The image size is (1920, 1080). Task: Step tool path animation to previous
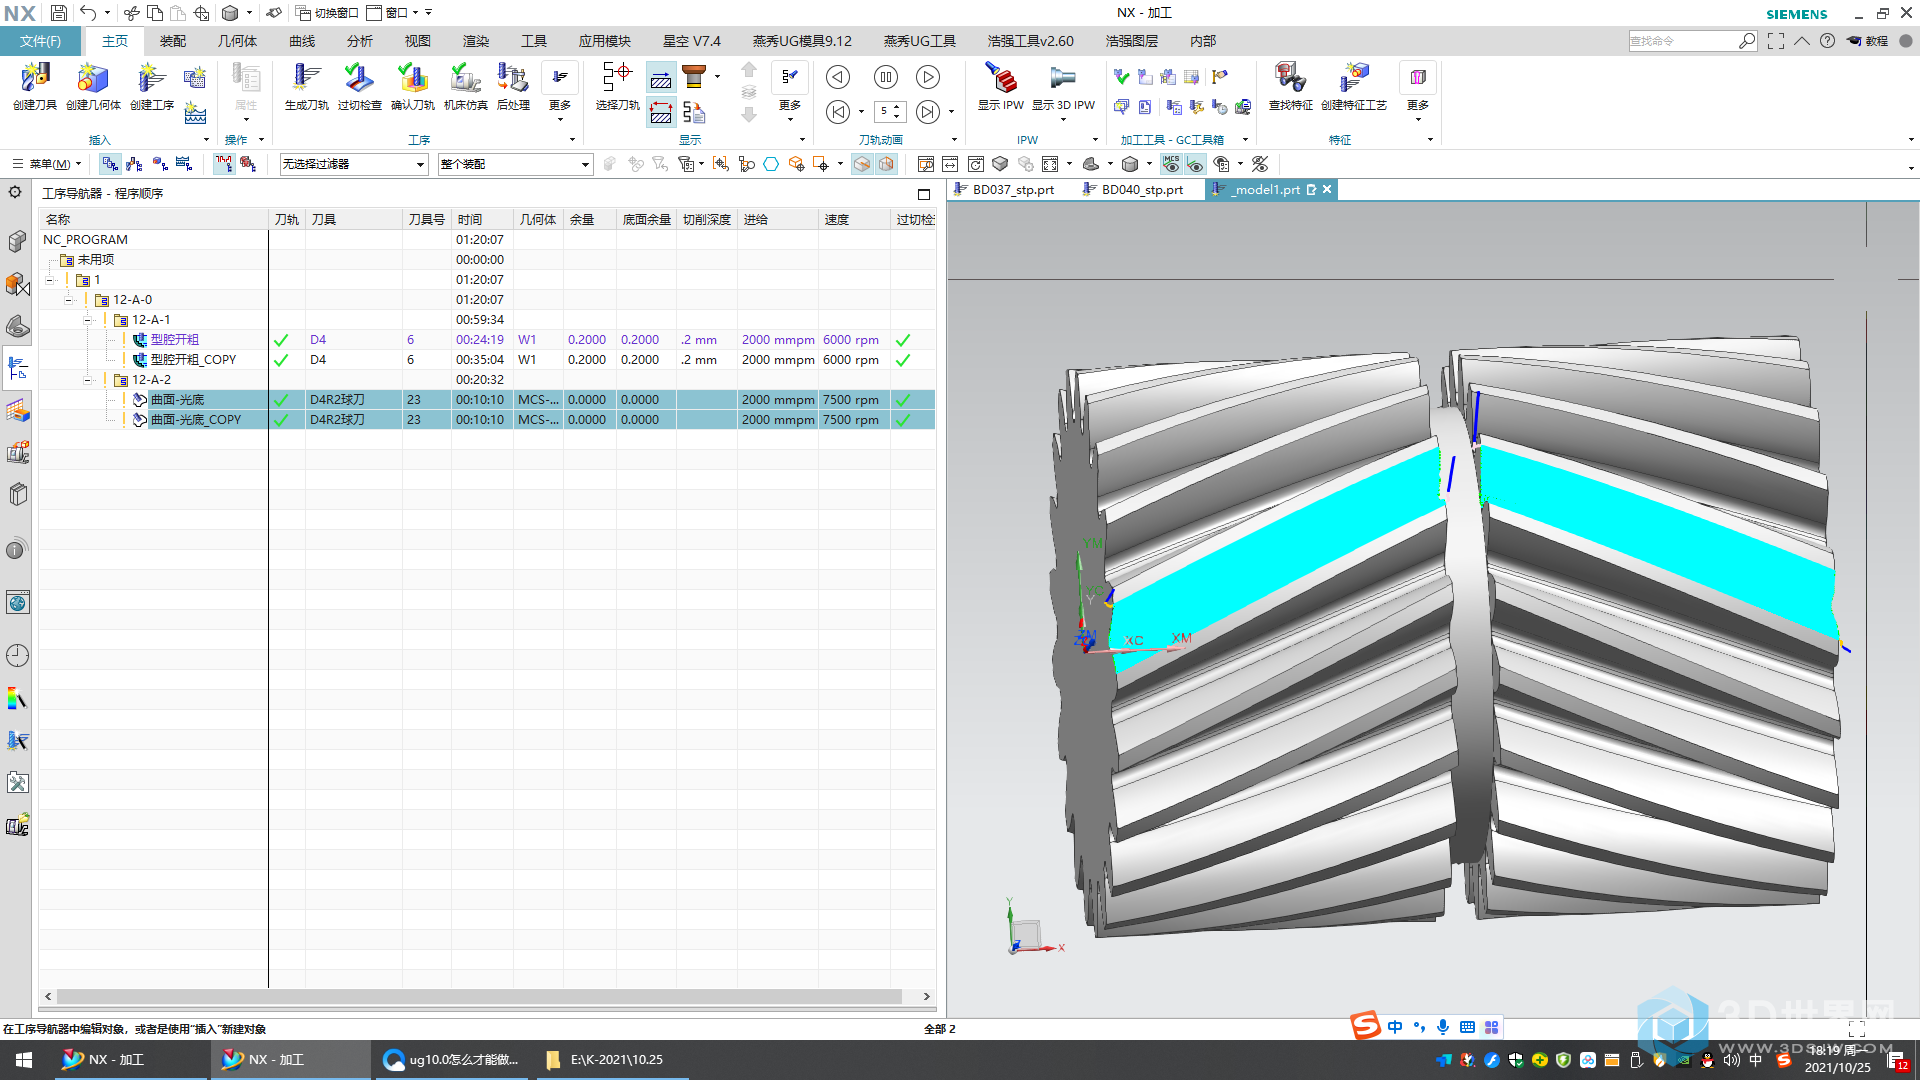pyautogui.click(x=838, y=112)
